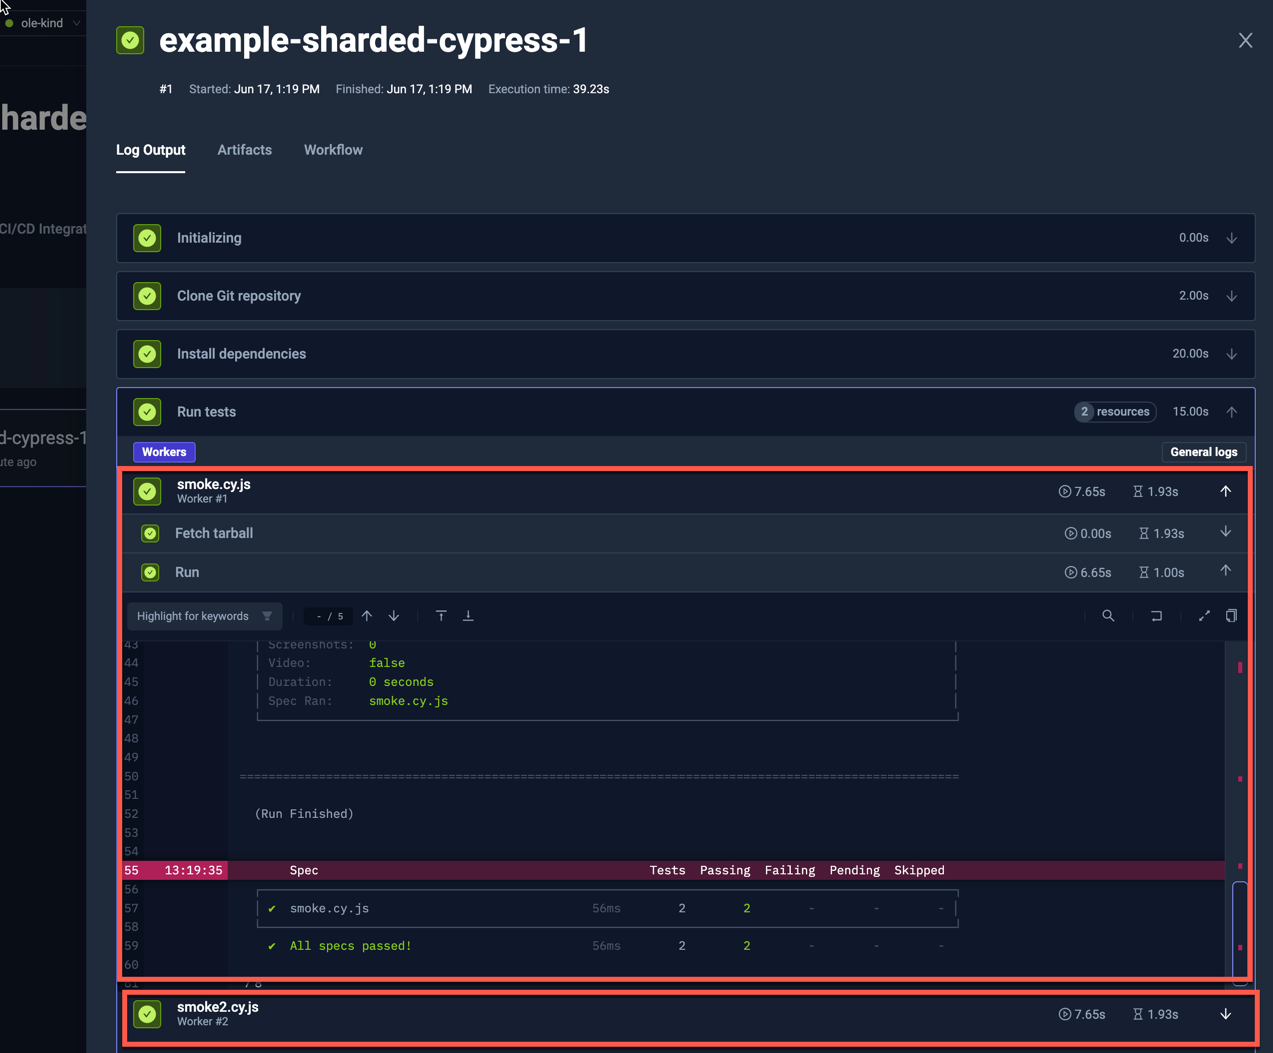Expand the smoke2.cy.js Worker #2 logs
The width and height of the screenshot is (1273, 1053).
click(x=1225, y=1013)
